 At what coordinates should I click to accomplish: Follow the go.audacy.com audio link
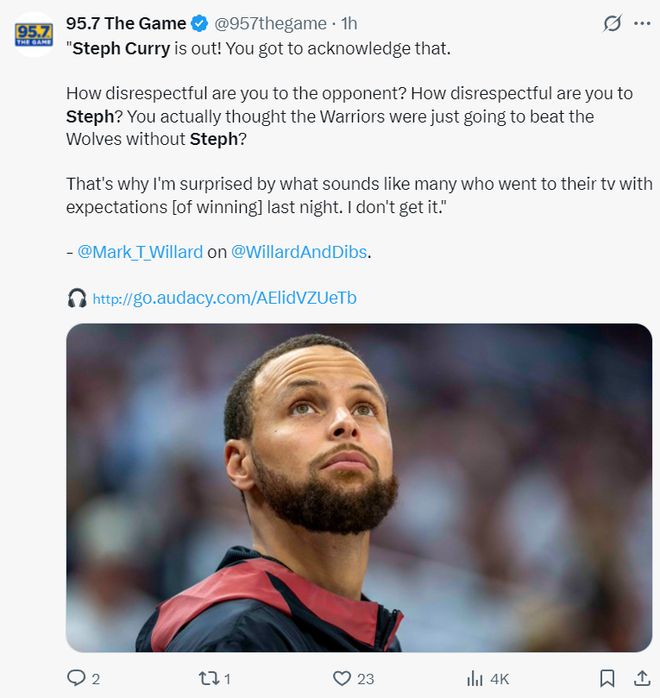pos(225,298)
